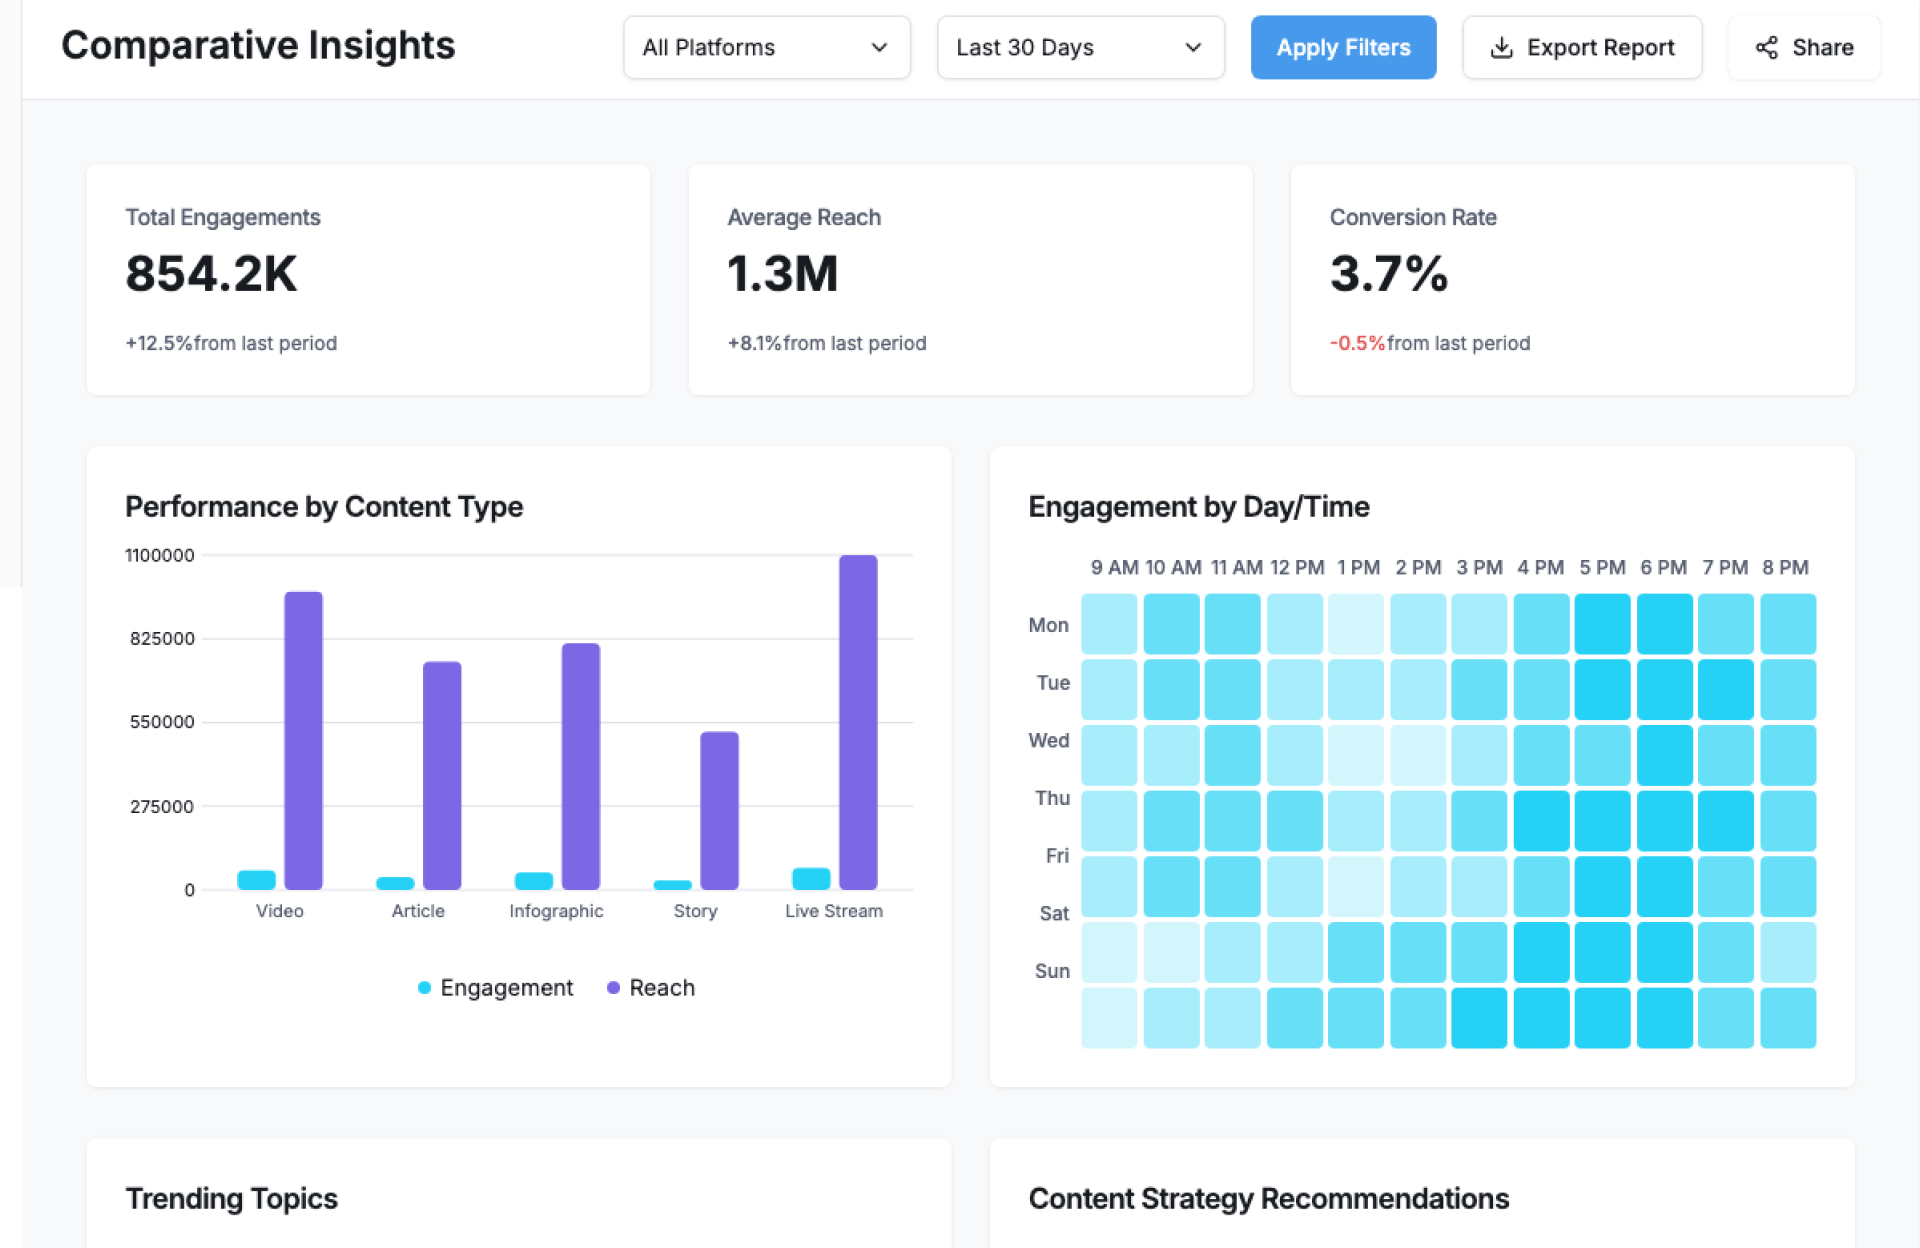Screen dimensions: 1920x1248
Task: Click the Live Stream purple reach bar
Action: 858,722
